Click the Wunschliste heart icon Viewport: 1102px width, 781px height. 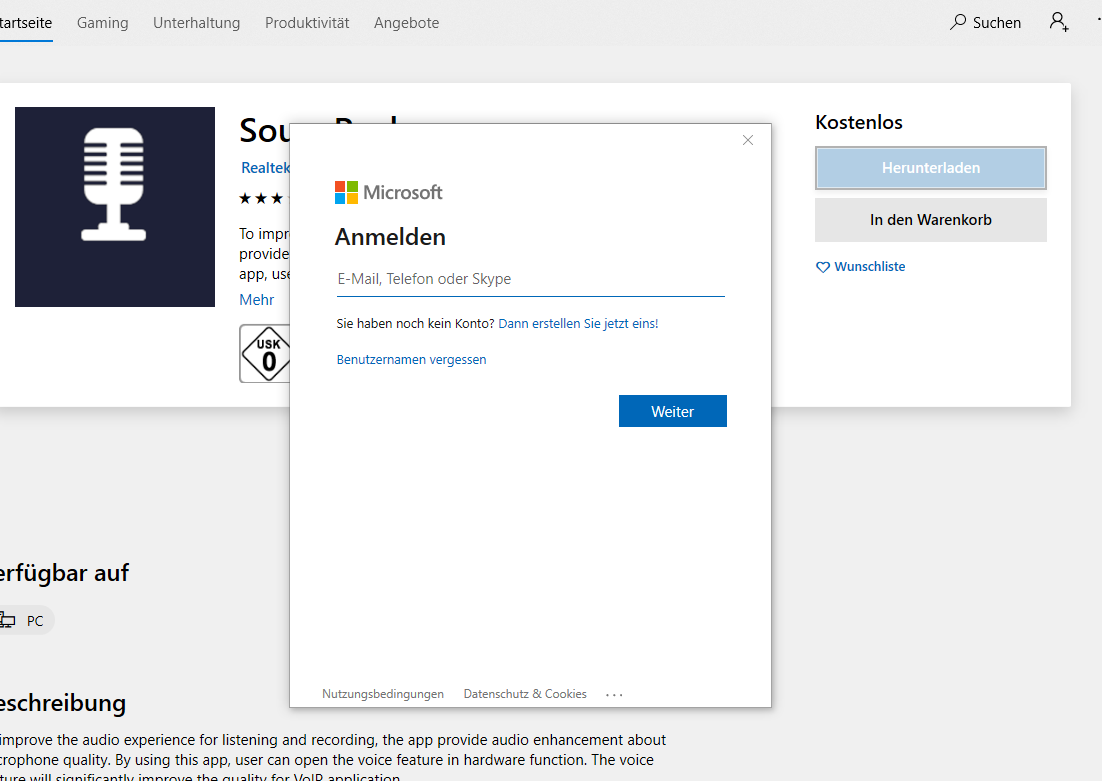[823, 267]
